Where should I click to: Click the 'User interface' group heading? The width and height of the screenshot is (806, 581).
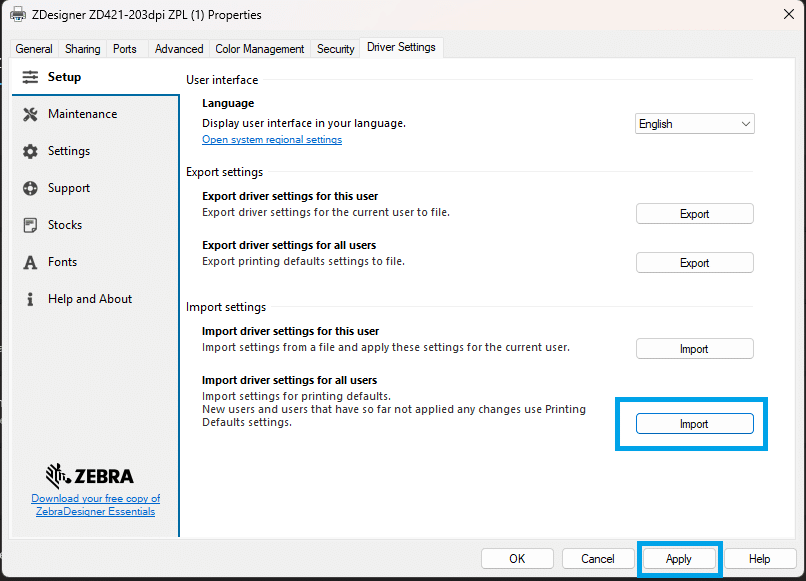222,80
